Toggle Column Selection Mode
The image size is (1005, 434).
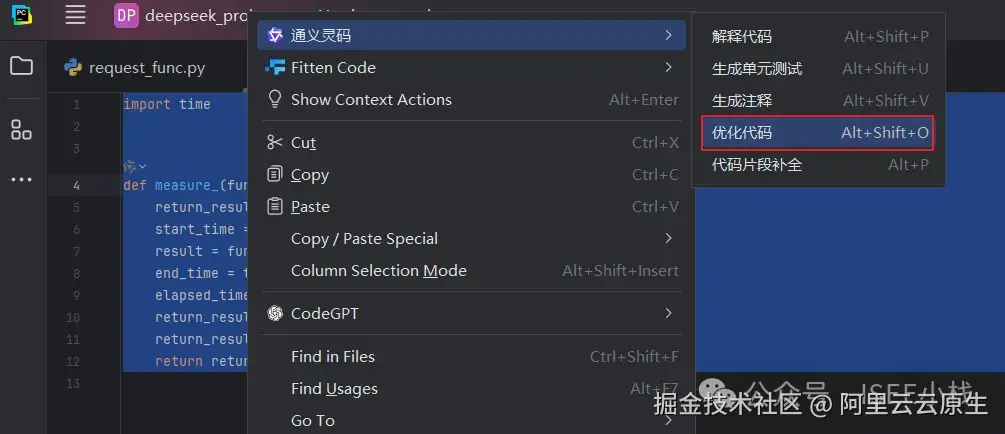coord(378,271)
